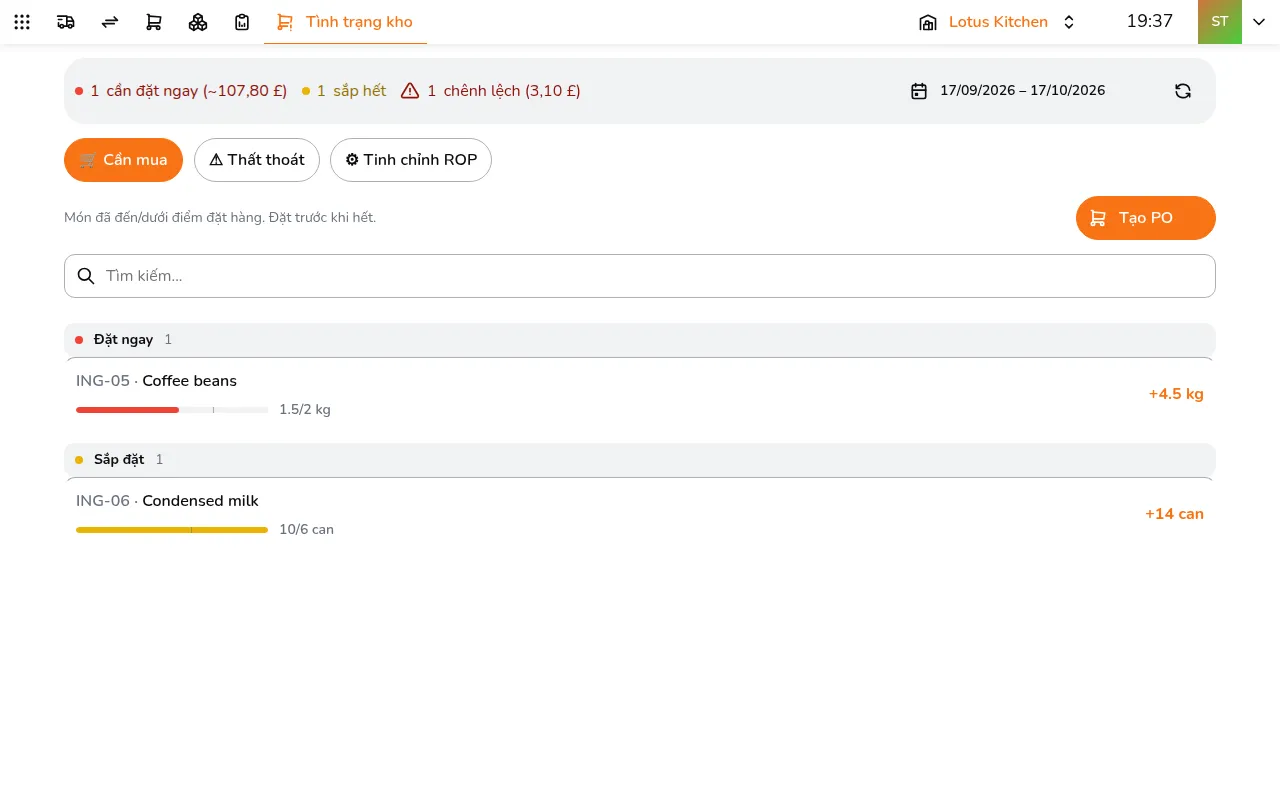
Task: Select the Cần mua filter
Action: 123,160
